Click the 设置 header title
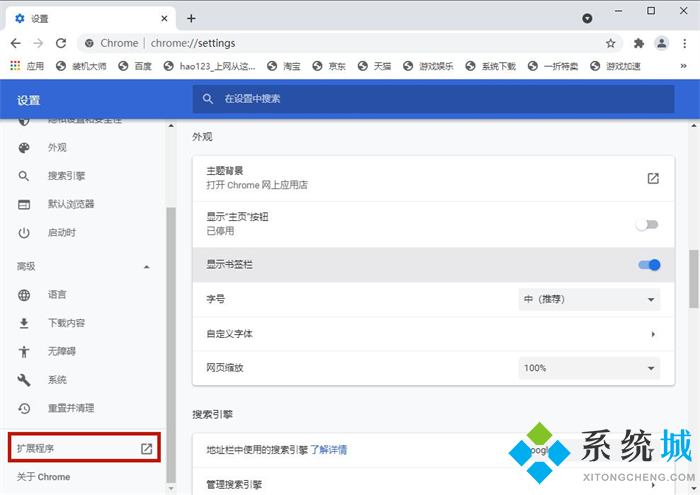Viewport: 700px width, 495px height. coord(29,100)
